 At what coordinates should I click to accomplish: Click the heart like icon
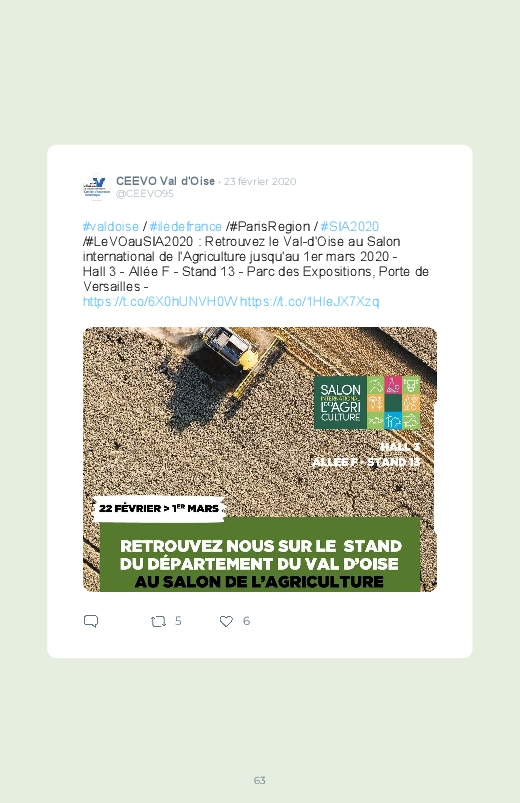226,621
